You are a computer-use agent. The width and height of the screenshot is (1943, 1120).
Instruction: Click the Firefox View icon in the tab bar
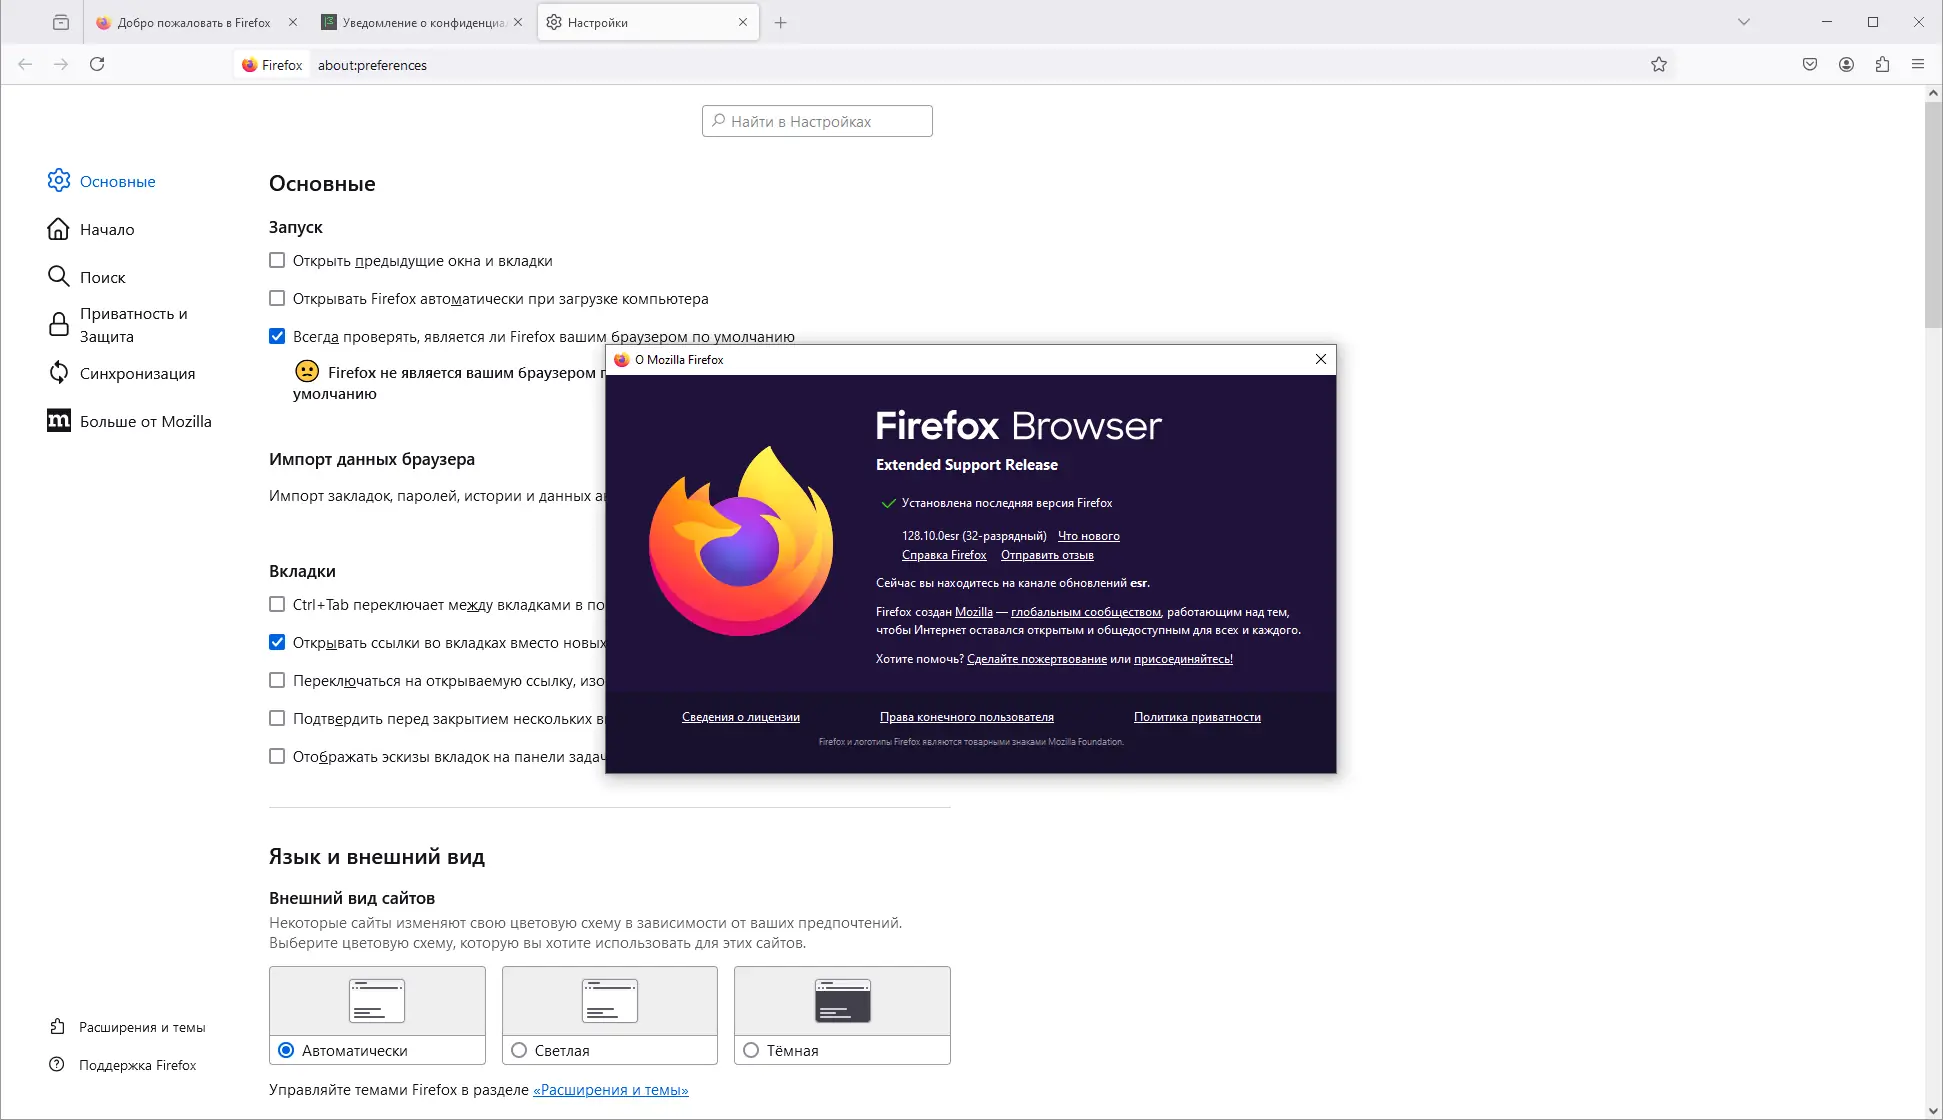coord(61,22)
